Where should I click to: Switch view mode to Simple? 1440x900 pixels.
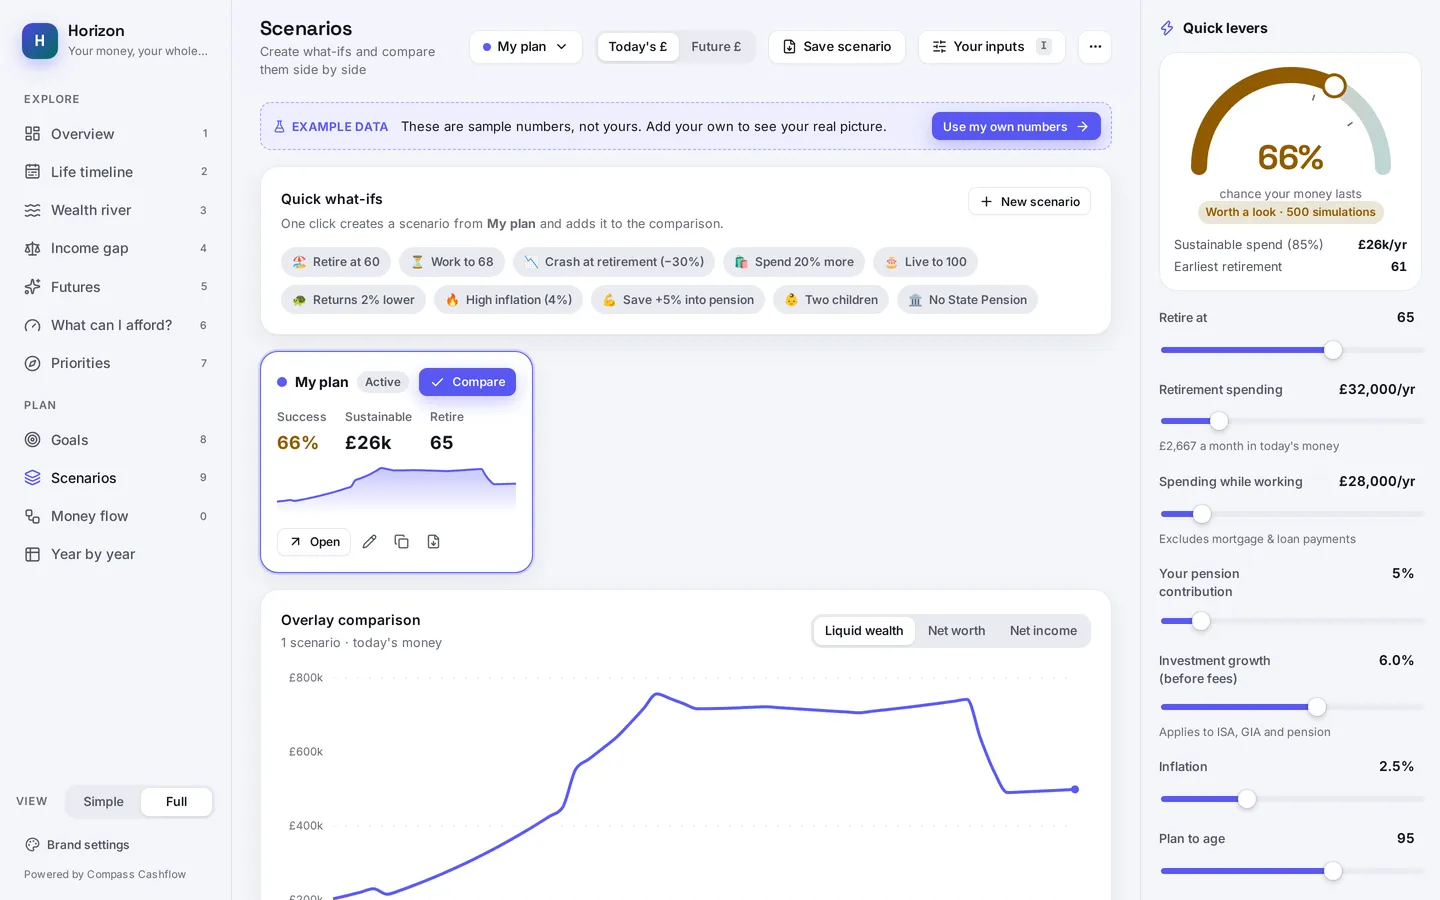(103, 801)
